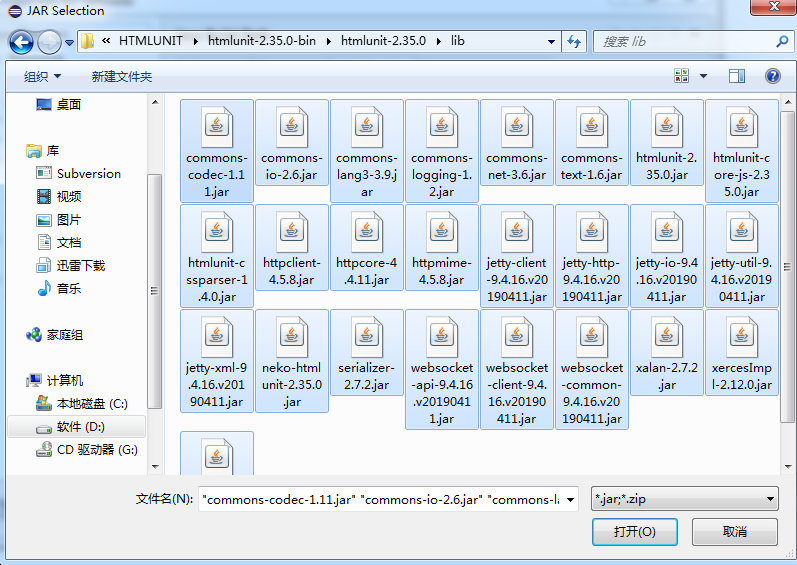Click the change view icon
Viewport: 797px width, 565px height.
pyautogui.click(x=682, y=76)
